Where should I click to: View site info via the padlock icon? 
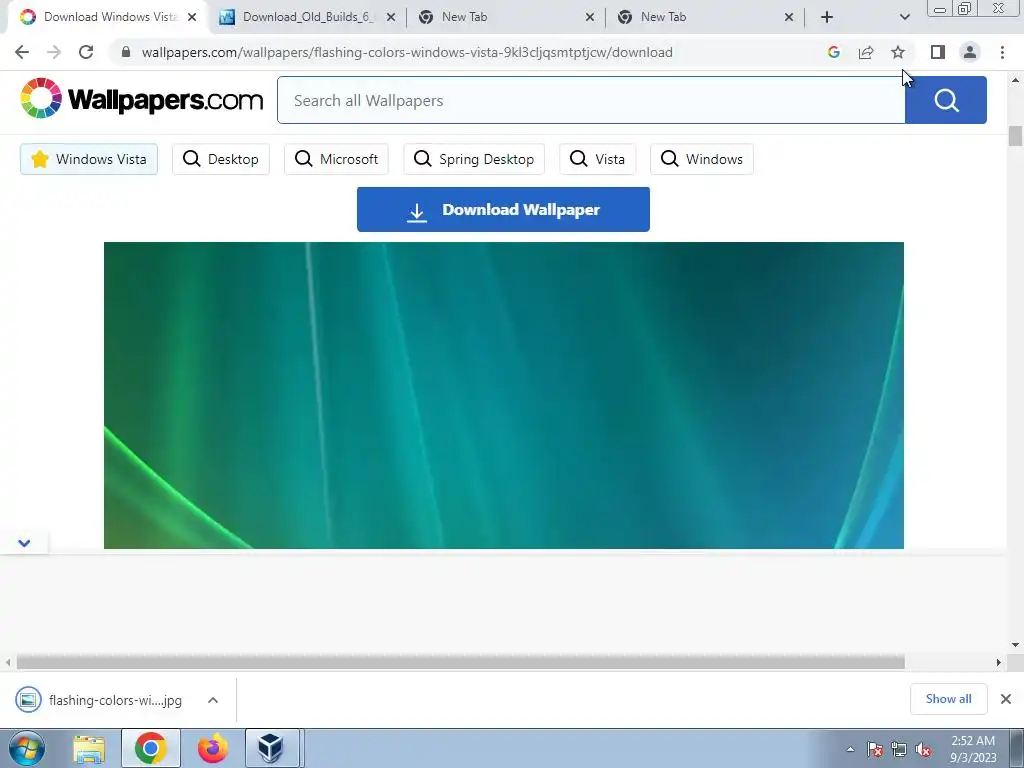click(126, 52)
